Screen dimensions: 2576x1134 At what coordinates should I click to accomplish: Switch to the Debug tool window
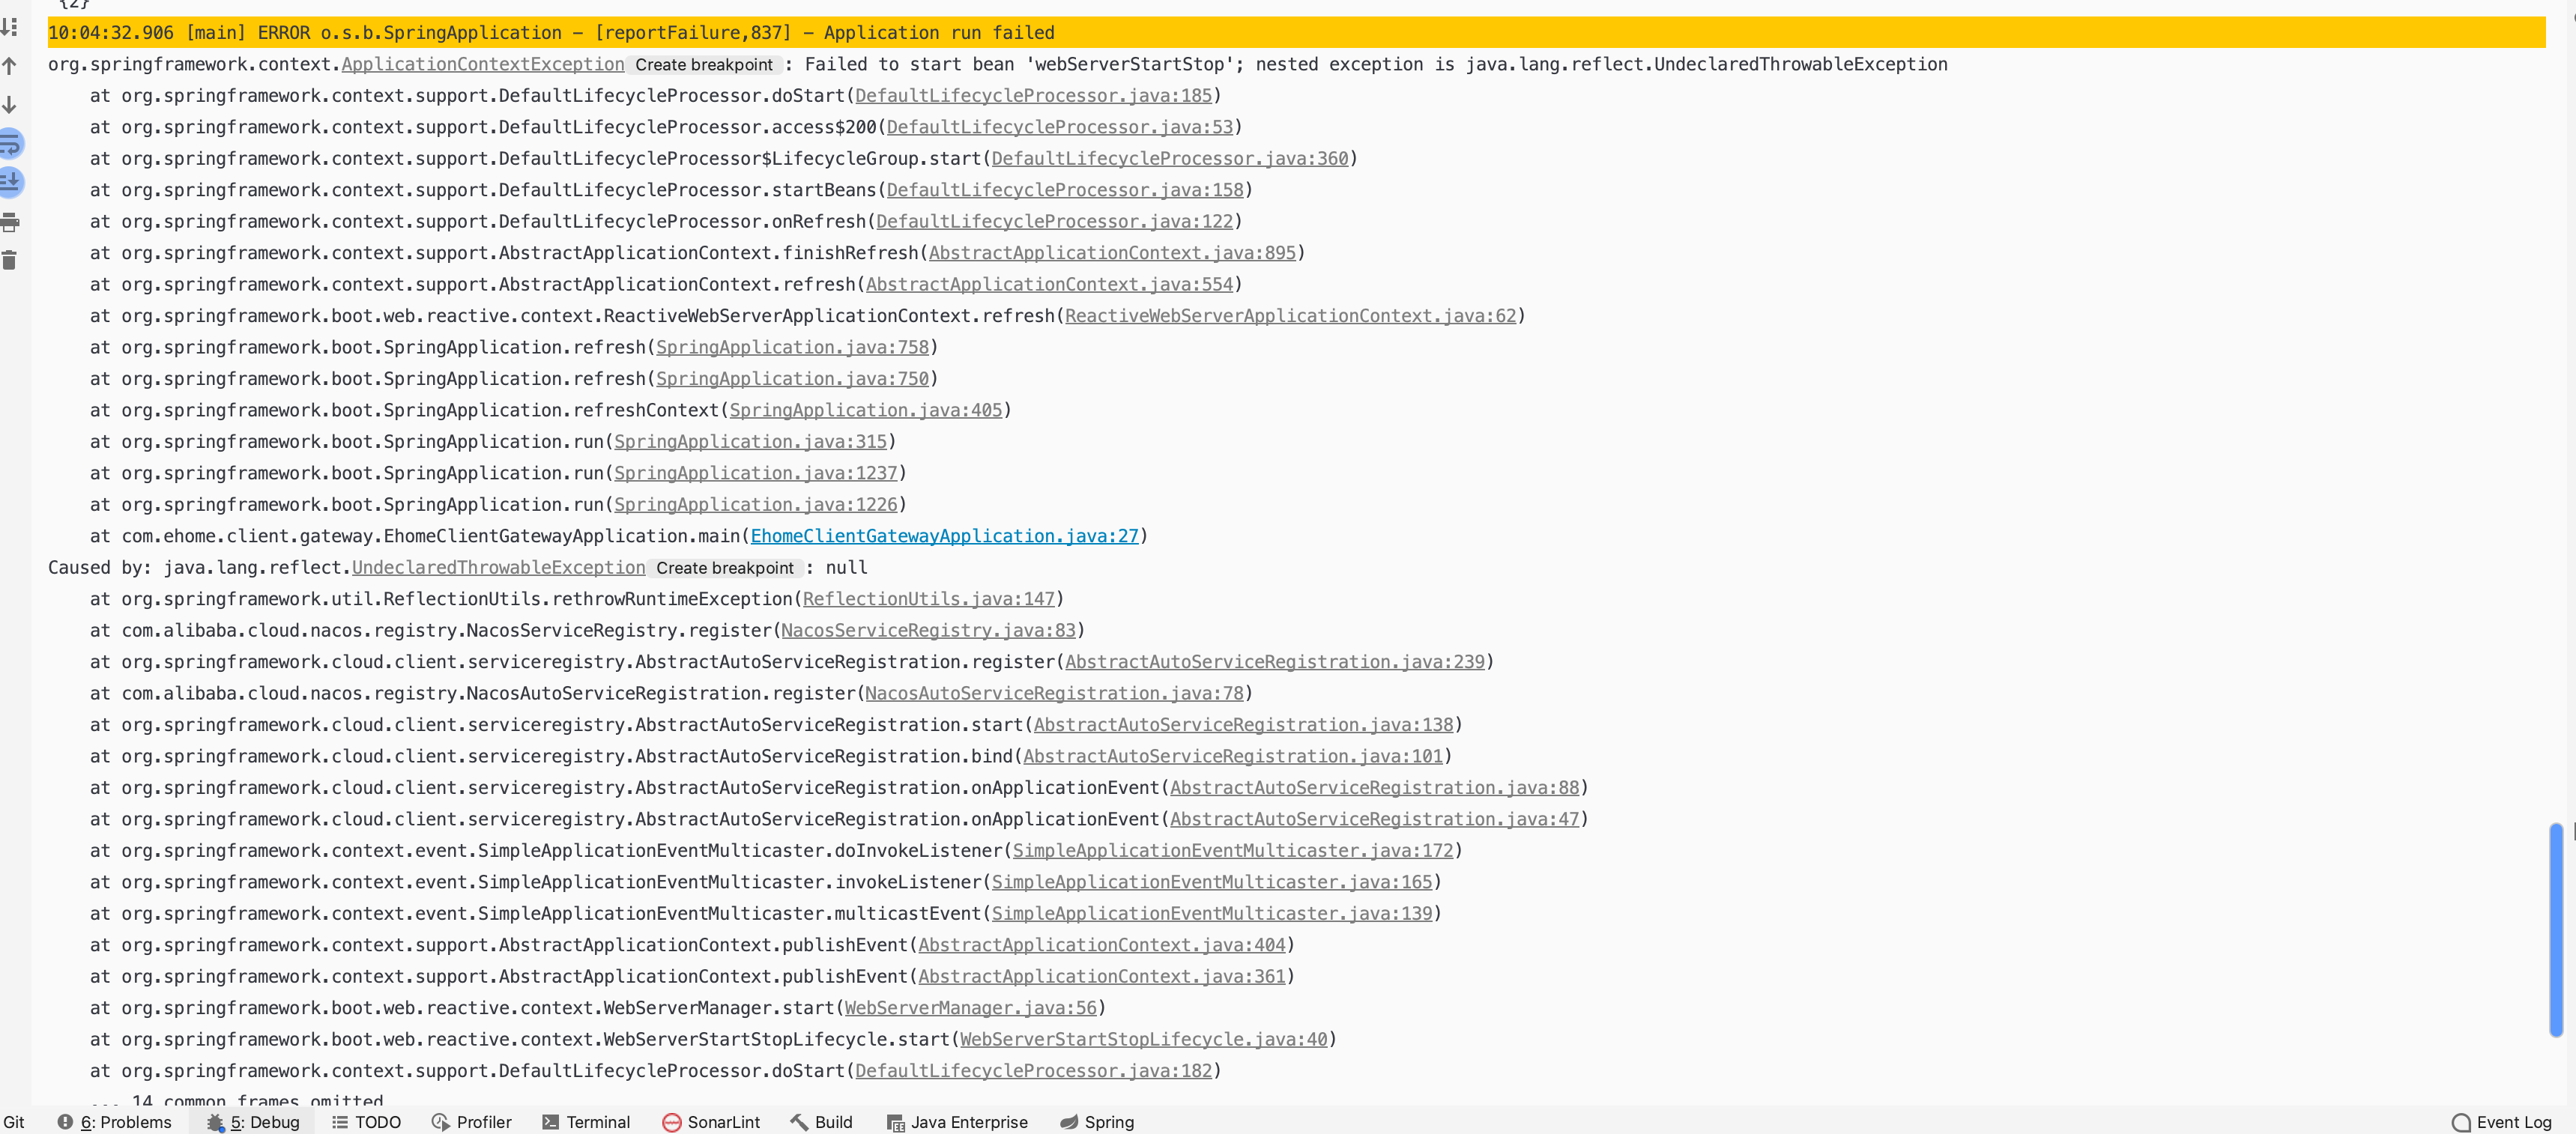click(x=254, y=1122)
